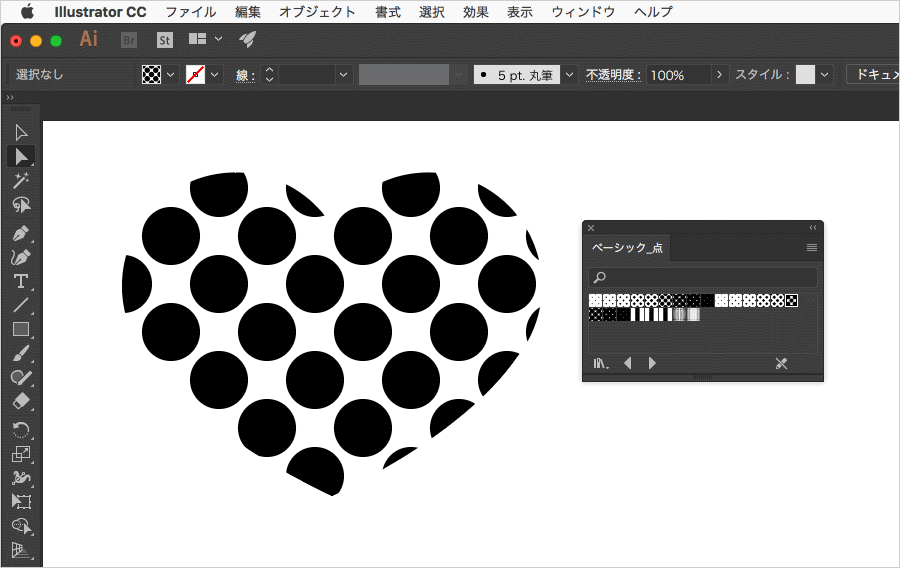The height and width of the screenshot is (568, 900).
Task: Collapse the swatch panel with double arrows
Action: click(813, 228)
